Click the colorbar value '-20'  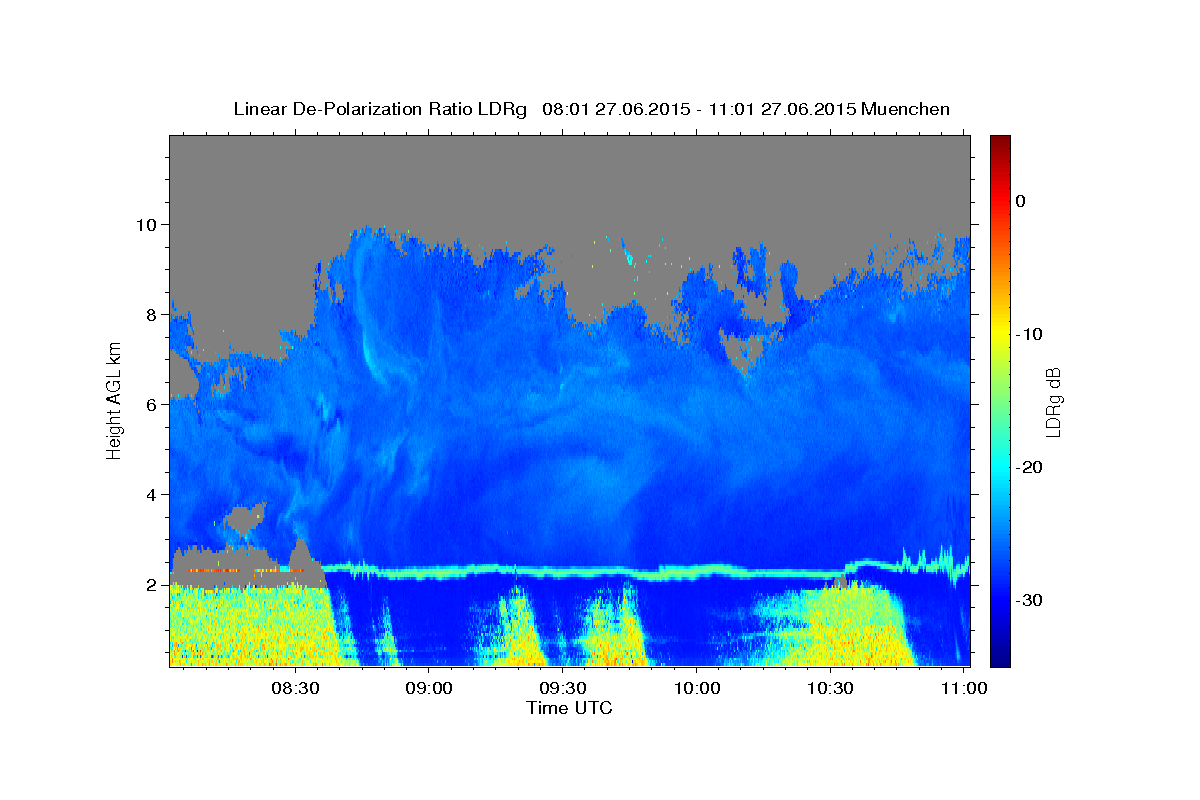click(x=1030, y=467)
